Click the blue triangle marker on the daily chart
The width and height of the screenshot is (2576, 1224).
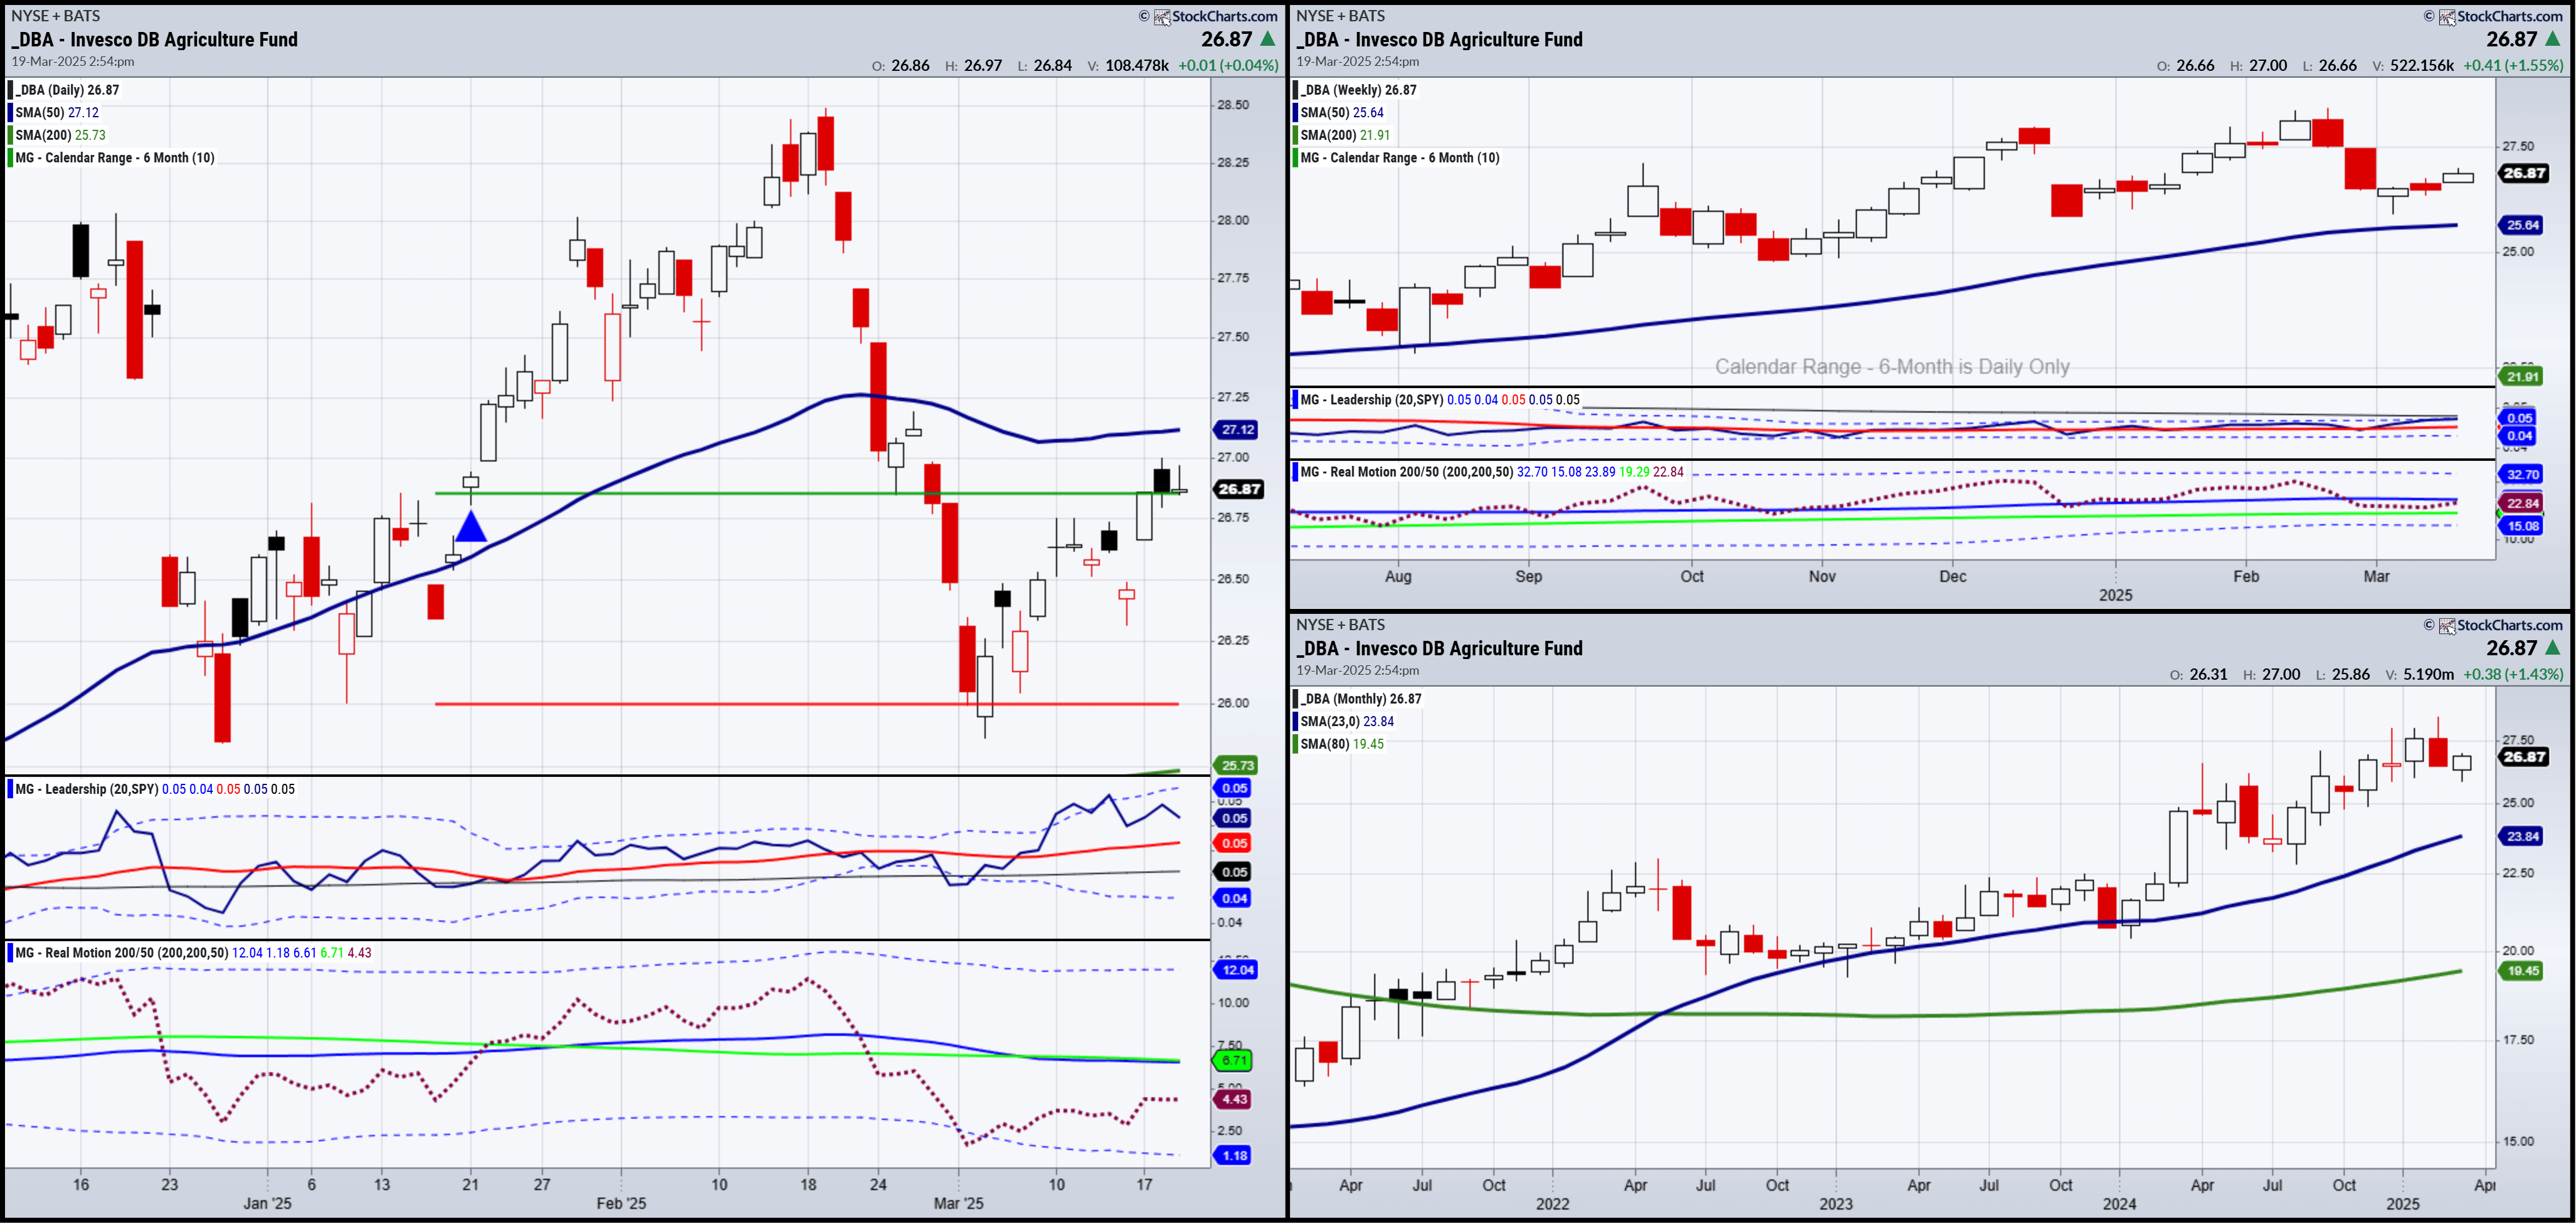click(x=471, y=526)
